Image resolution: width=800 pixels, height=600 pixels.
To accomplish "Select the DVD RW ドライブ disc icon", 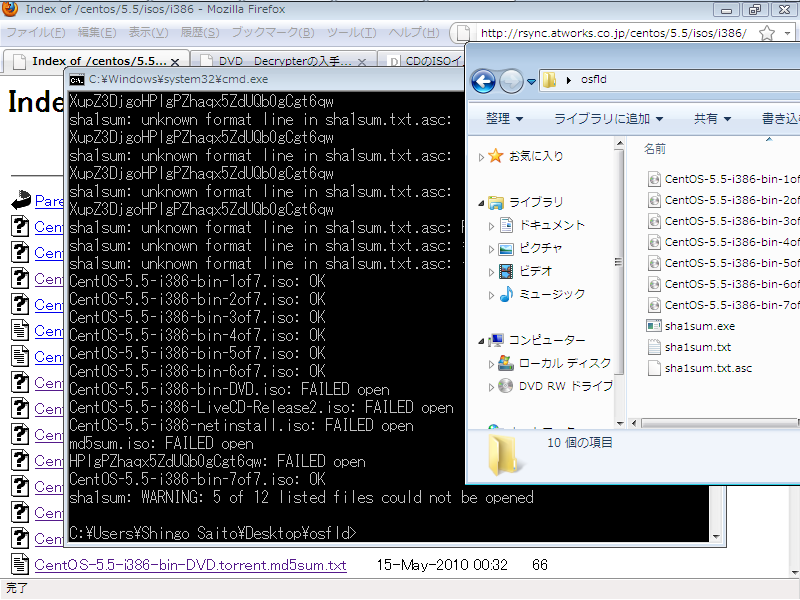I will pyautogui.click(x=505, y=386).
